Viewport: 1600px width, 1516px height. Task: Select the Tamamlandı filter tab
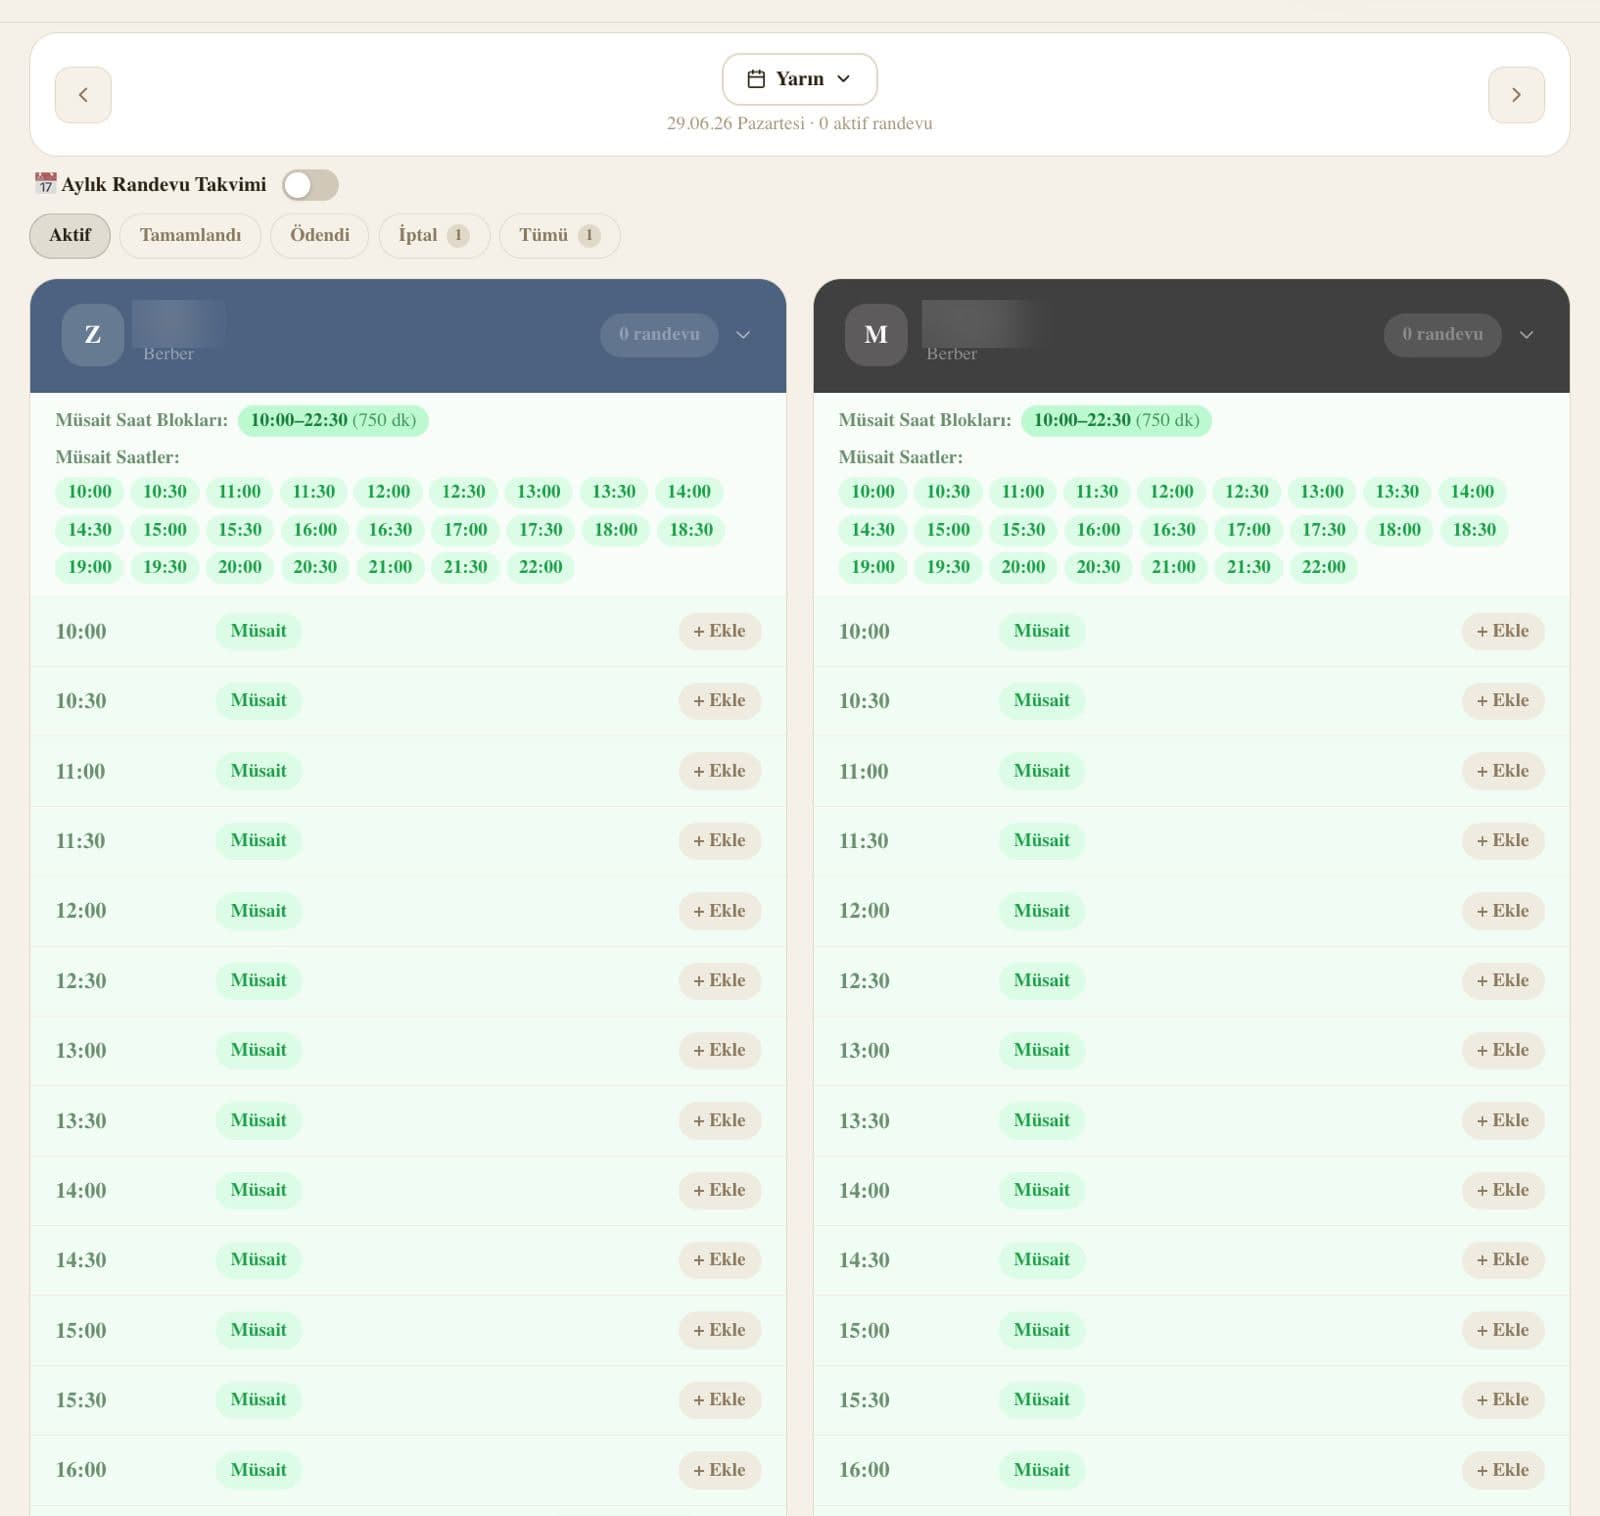[x=190, y=235]
